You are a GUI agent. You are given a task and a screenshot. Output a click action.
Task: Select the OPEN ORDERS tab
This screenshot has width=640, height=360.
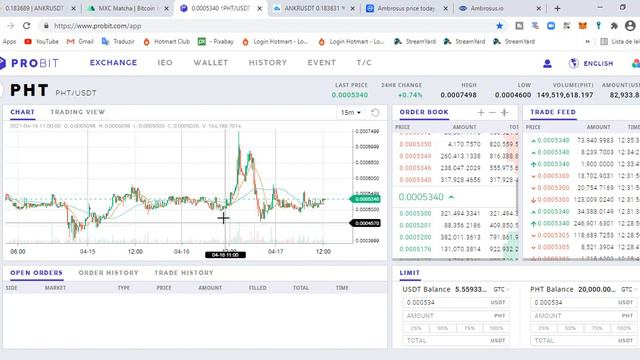coord(36,273)
